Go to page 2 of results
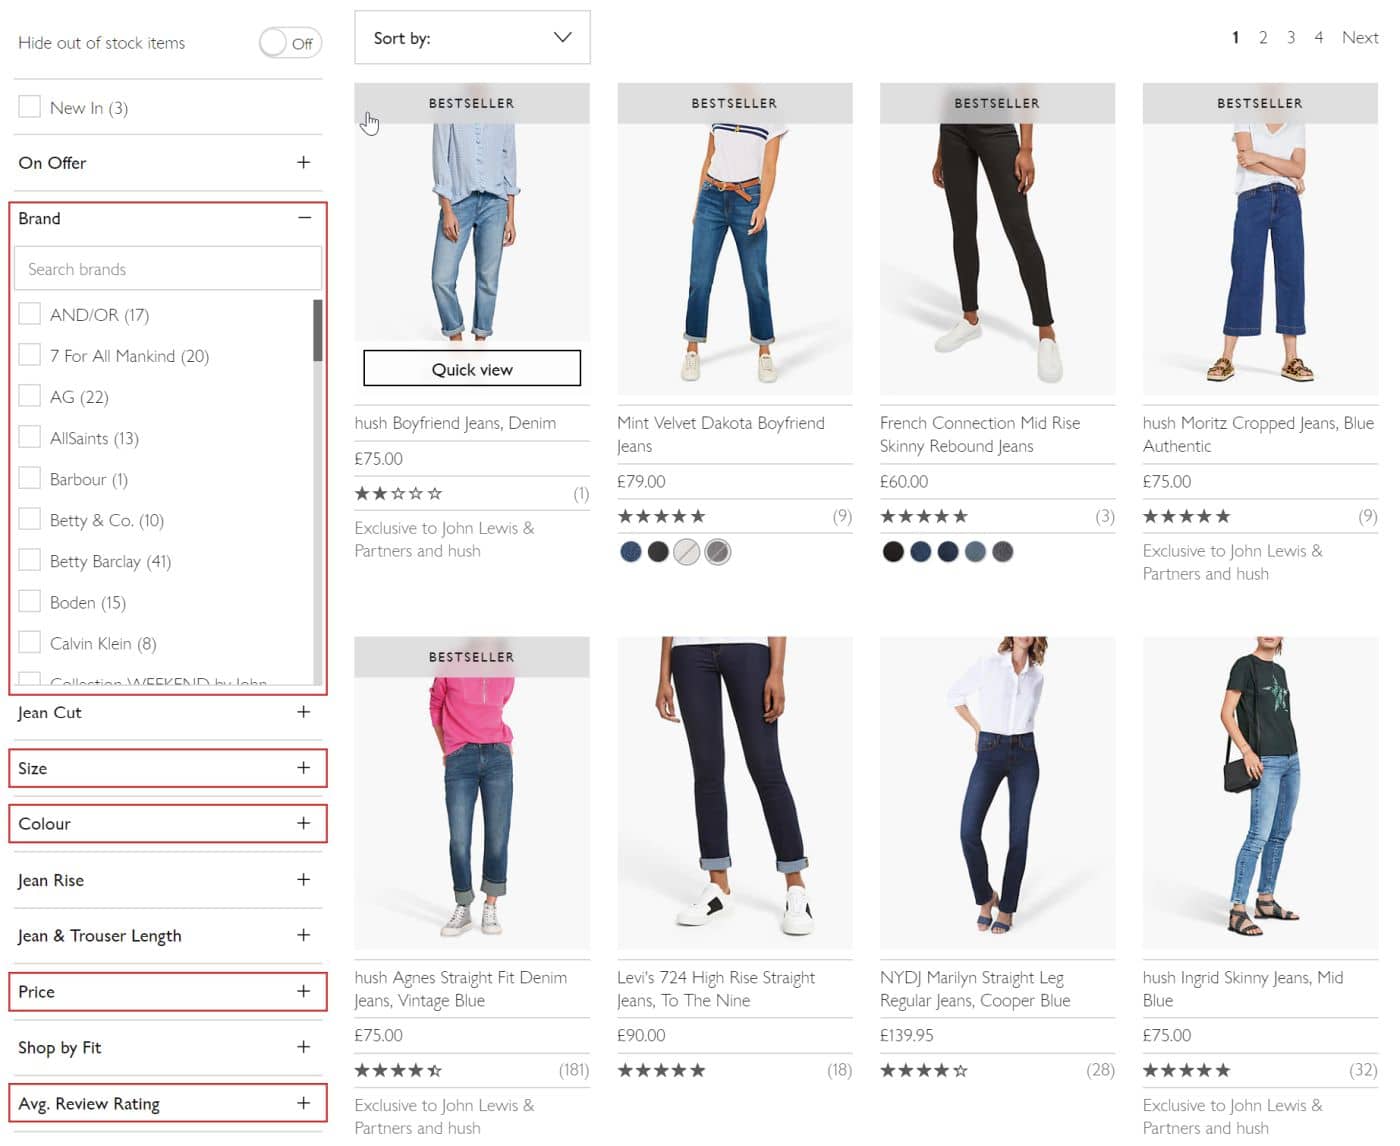 tap(1262, 37)
